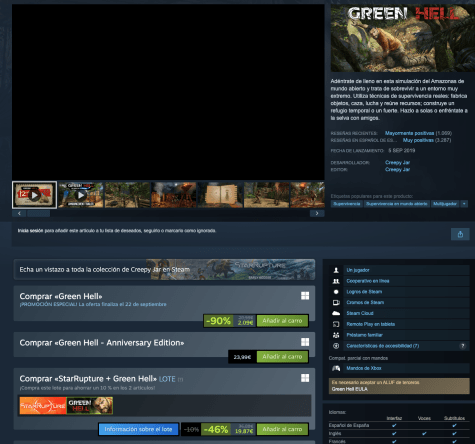Expand more tags with plus button

point(464,204)
